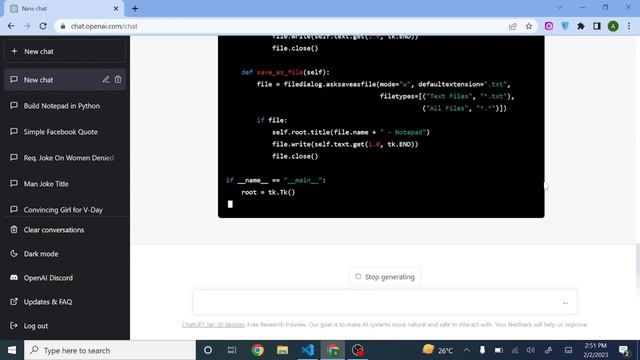
Task: Click the Stop generating button
Action: (x=385, y=277)
